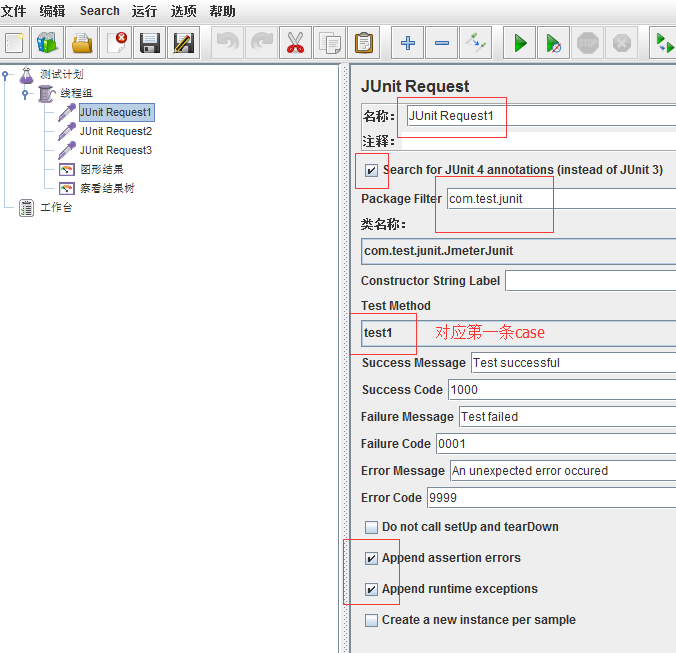Select 图形结果 in the tree
This screenshot has width=676, height=653.
click(x=102, y=169)
